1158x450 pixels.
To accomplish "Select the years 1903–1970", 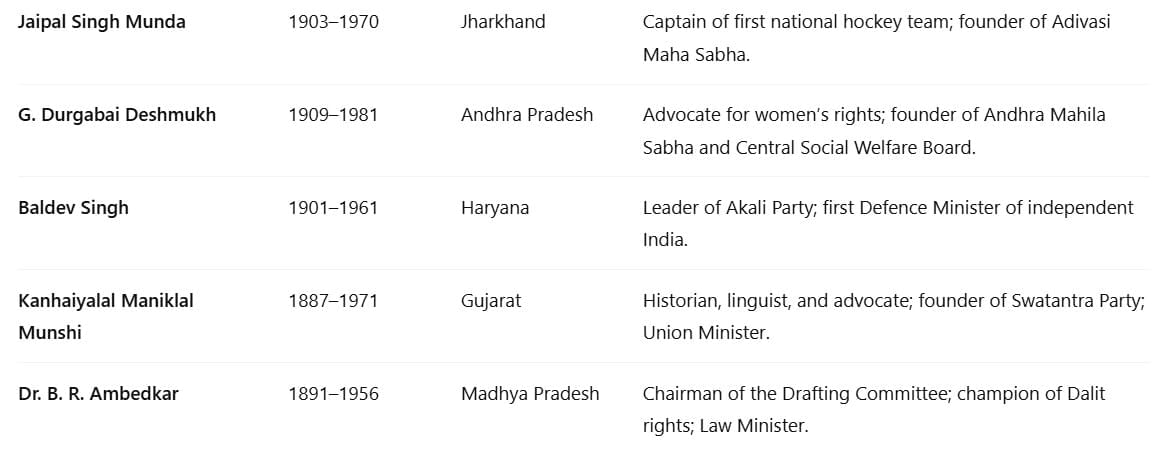I will (x=333, y=22).
